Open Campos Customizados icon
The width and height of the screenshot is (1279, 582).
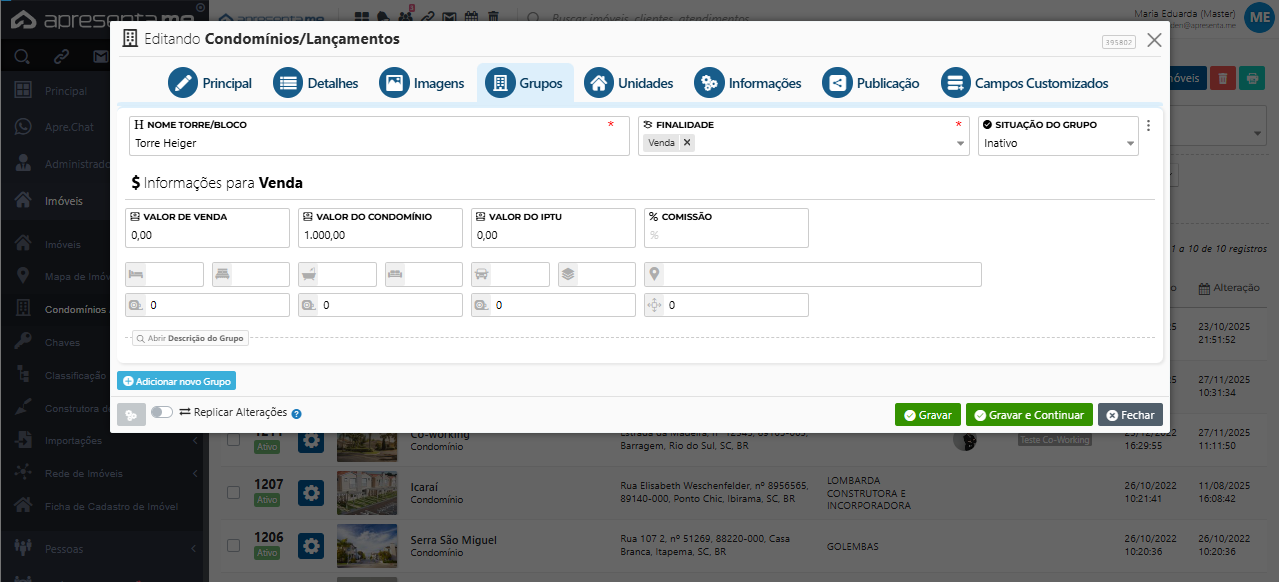pyautogui.click(x=956, y=83)
